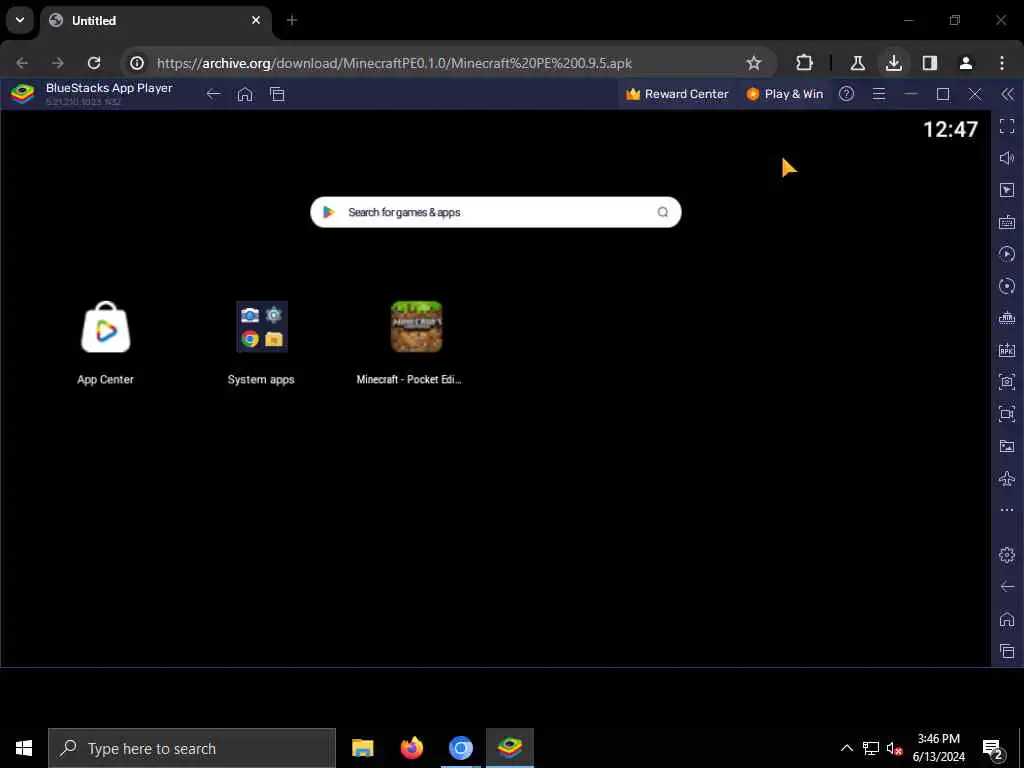This screenshot has height=768, width=1024.
Task: Open File Explorer from taskbar
Action: pyautogui.click(x=362, y=748)
